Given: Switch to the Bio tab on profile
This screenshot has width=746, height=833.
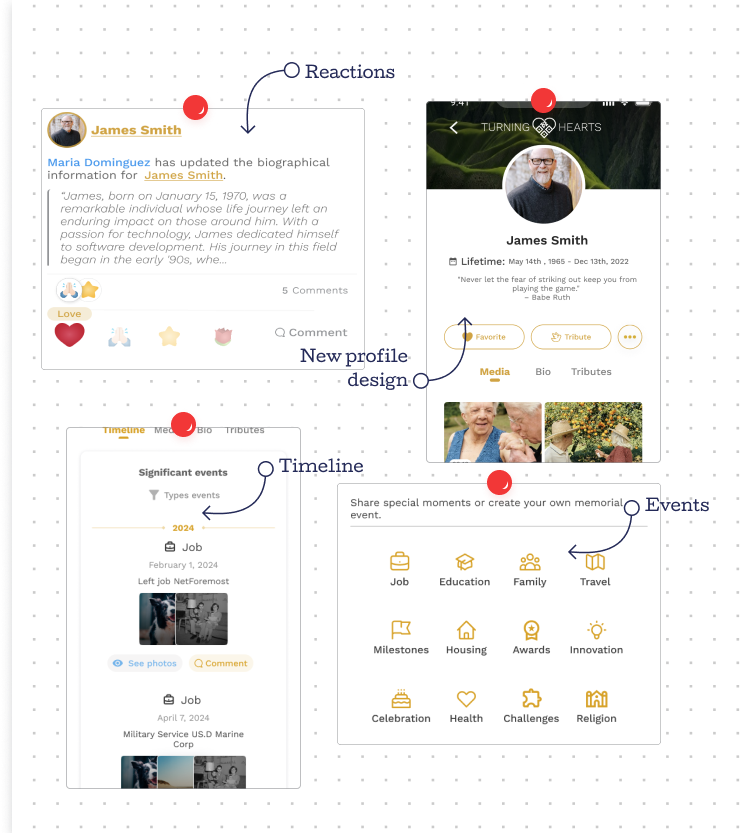Looking at the screenshot, I should click(x=543, y=372).
